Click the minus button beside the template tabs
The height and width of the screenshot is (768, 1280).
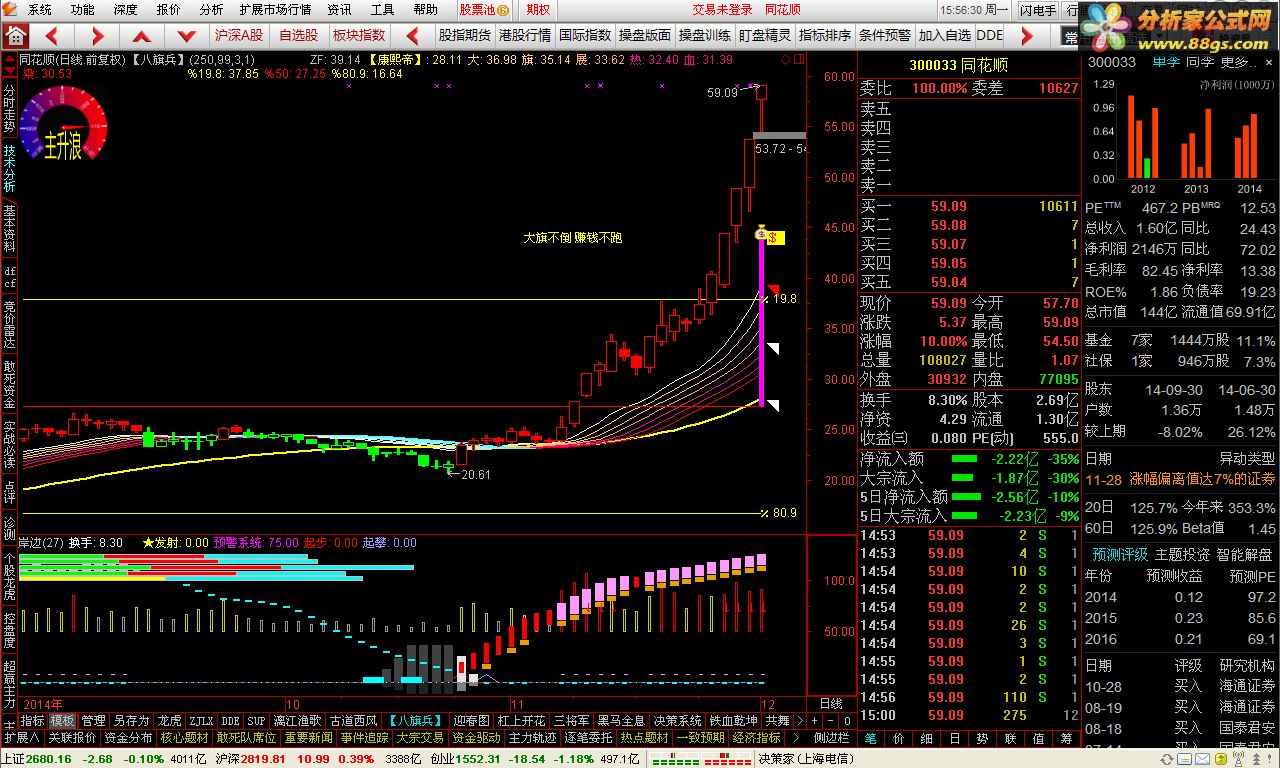point(829,720)
